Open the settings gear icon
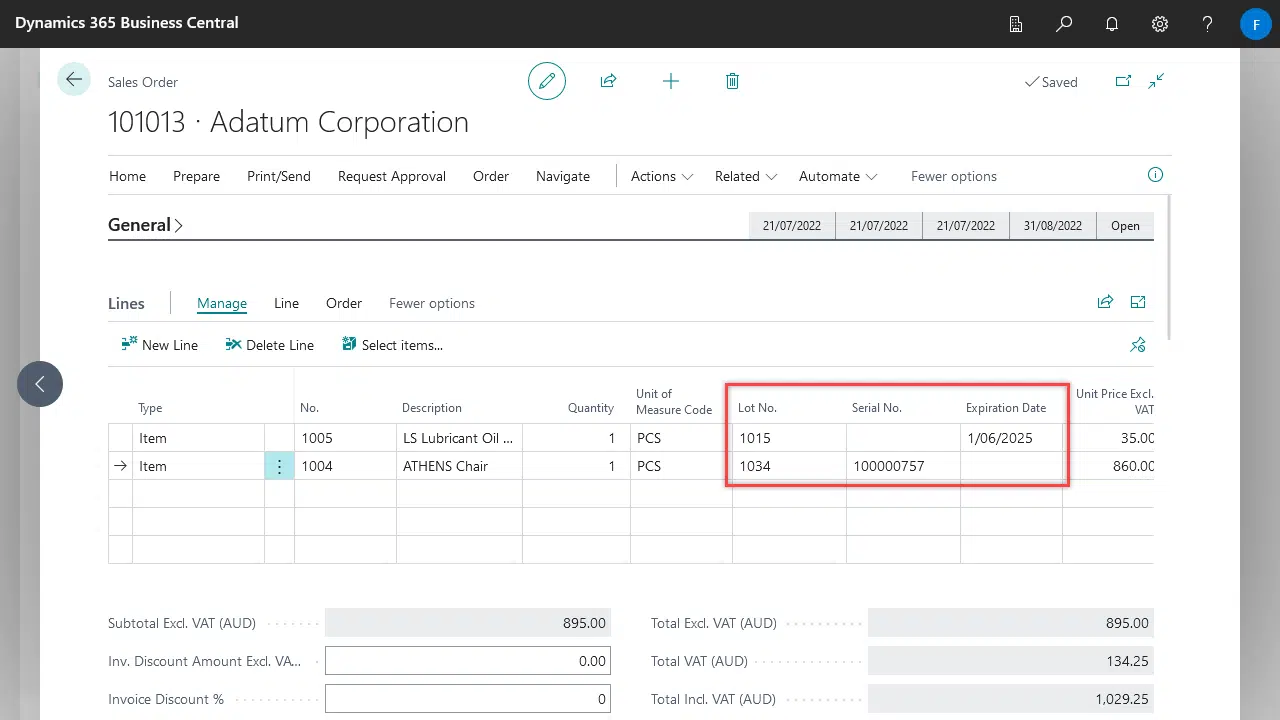The height and width of the screenshot is (720, 1280). point(1160,24)
